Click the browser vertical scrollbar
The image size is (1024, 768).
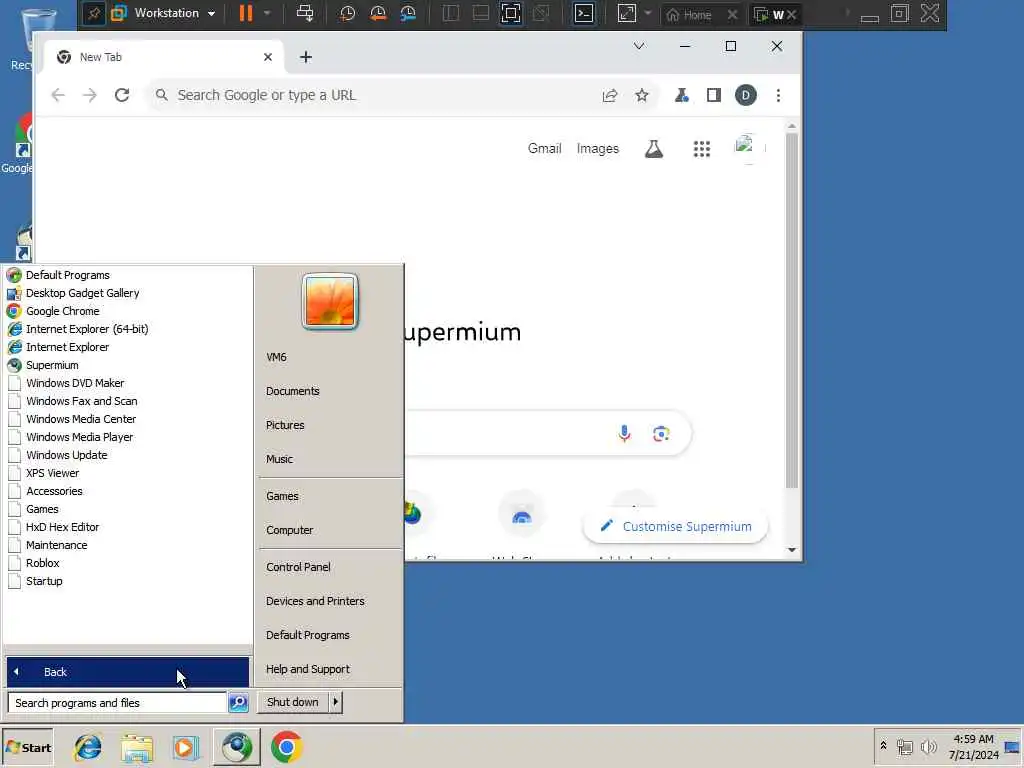792,310
